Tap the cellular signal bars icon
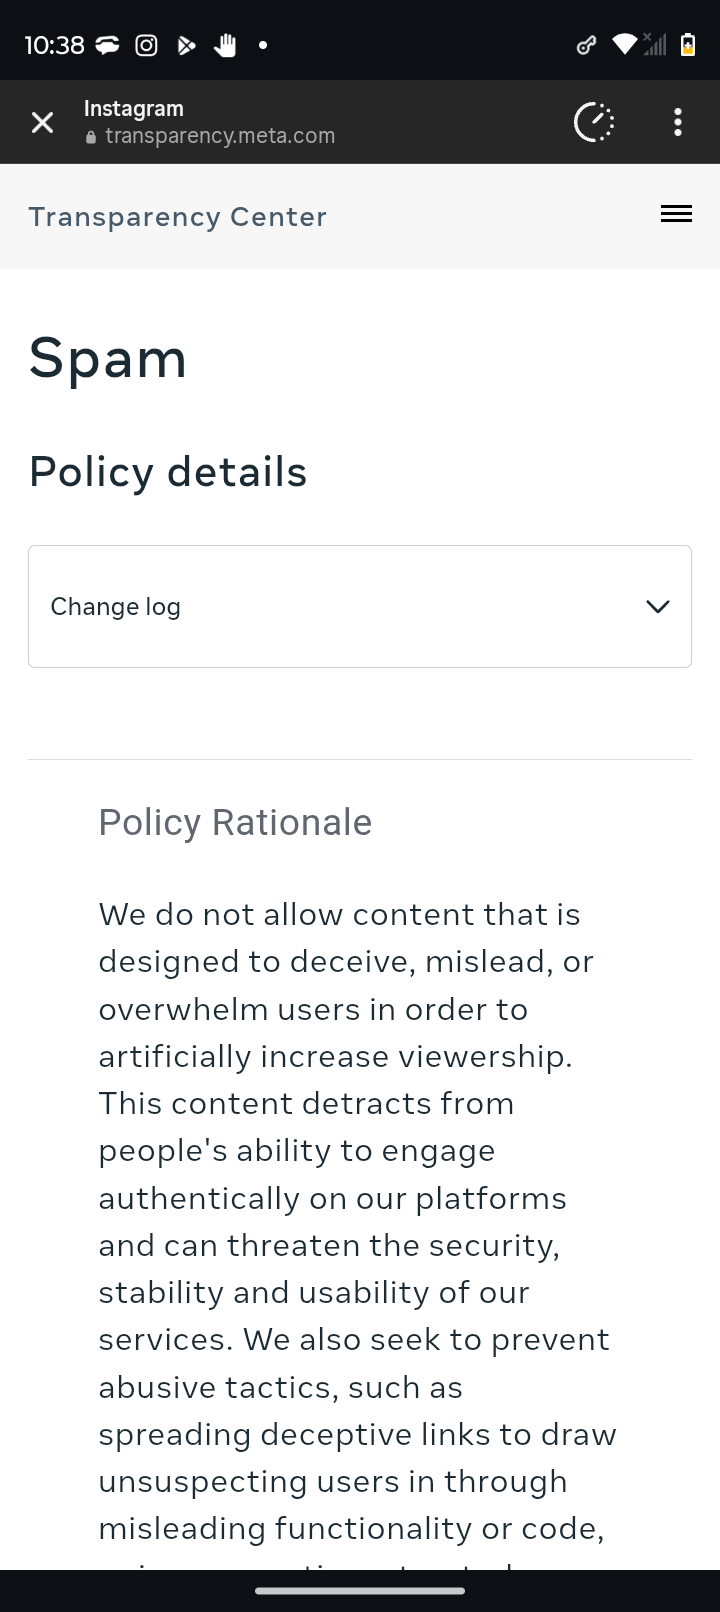Viewport: 720px width, 1612px height. coord(655,45)
